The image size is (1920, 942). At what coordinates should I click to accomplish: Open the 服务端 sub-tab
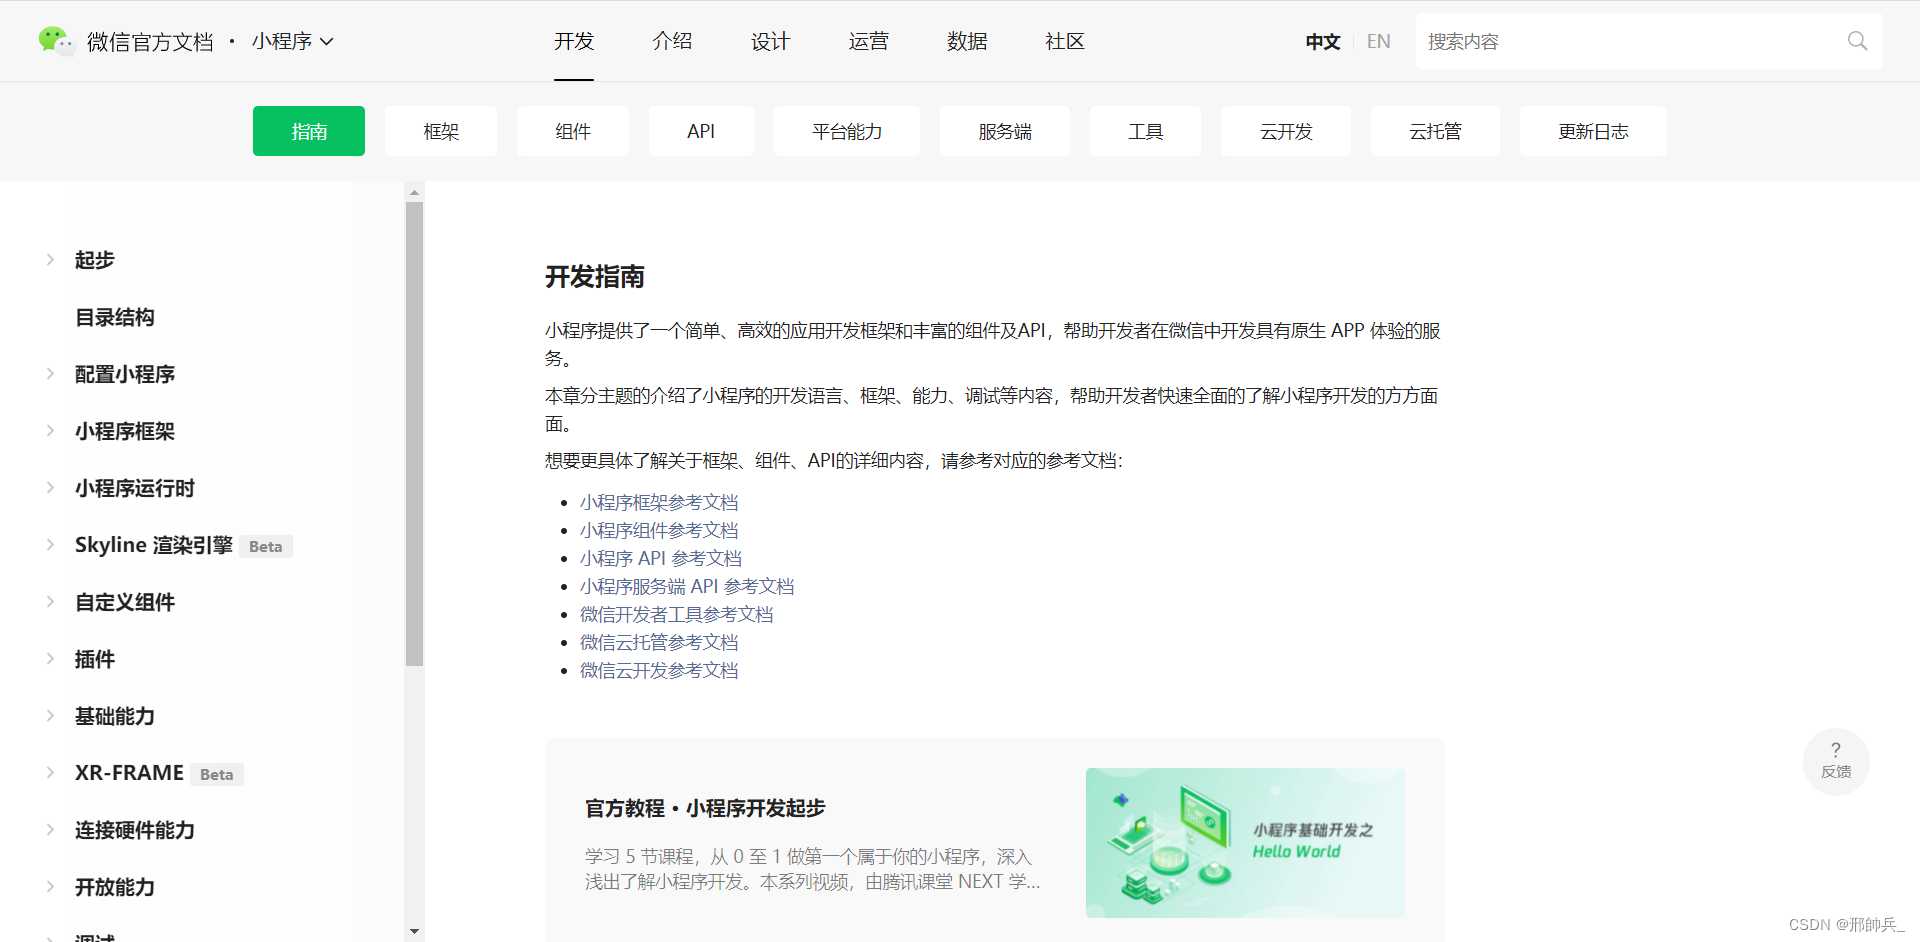point(1005,131)
